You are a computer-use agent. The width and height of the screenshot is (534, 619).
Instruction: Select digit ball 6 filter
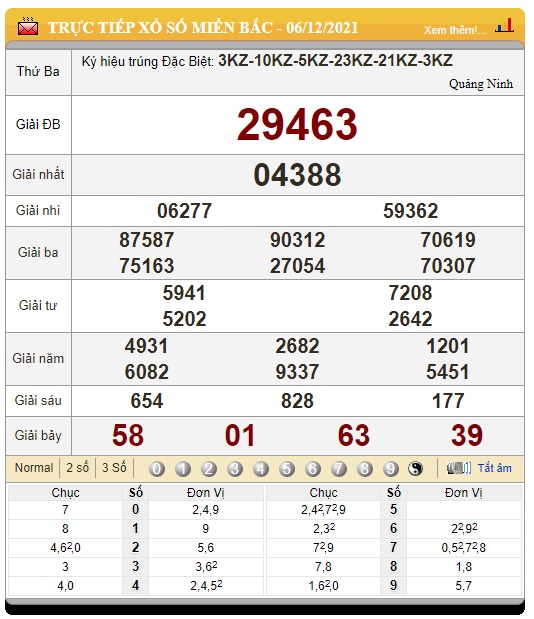[313, 469]
